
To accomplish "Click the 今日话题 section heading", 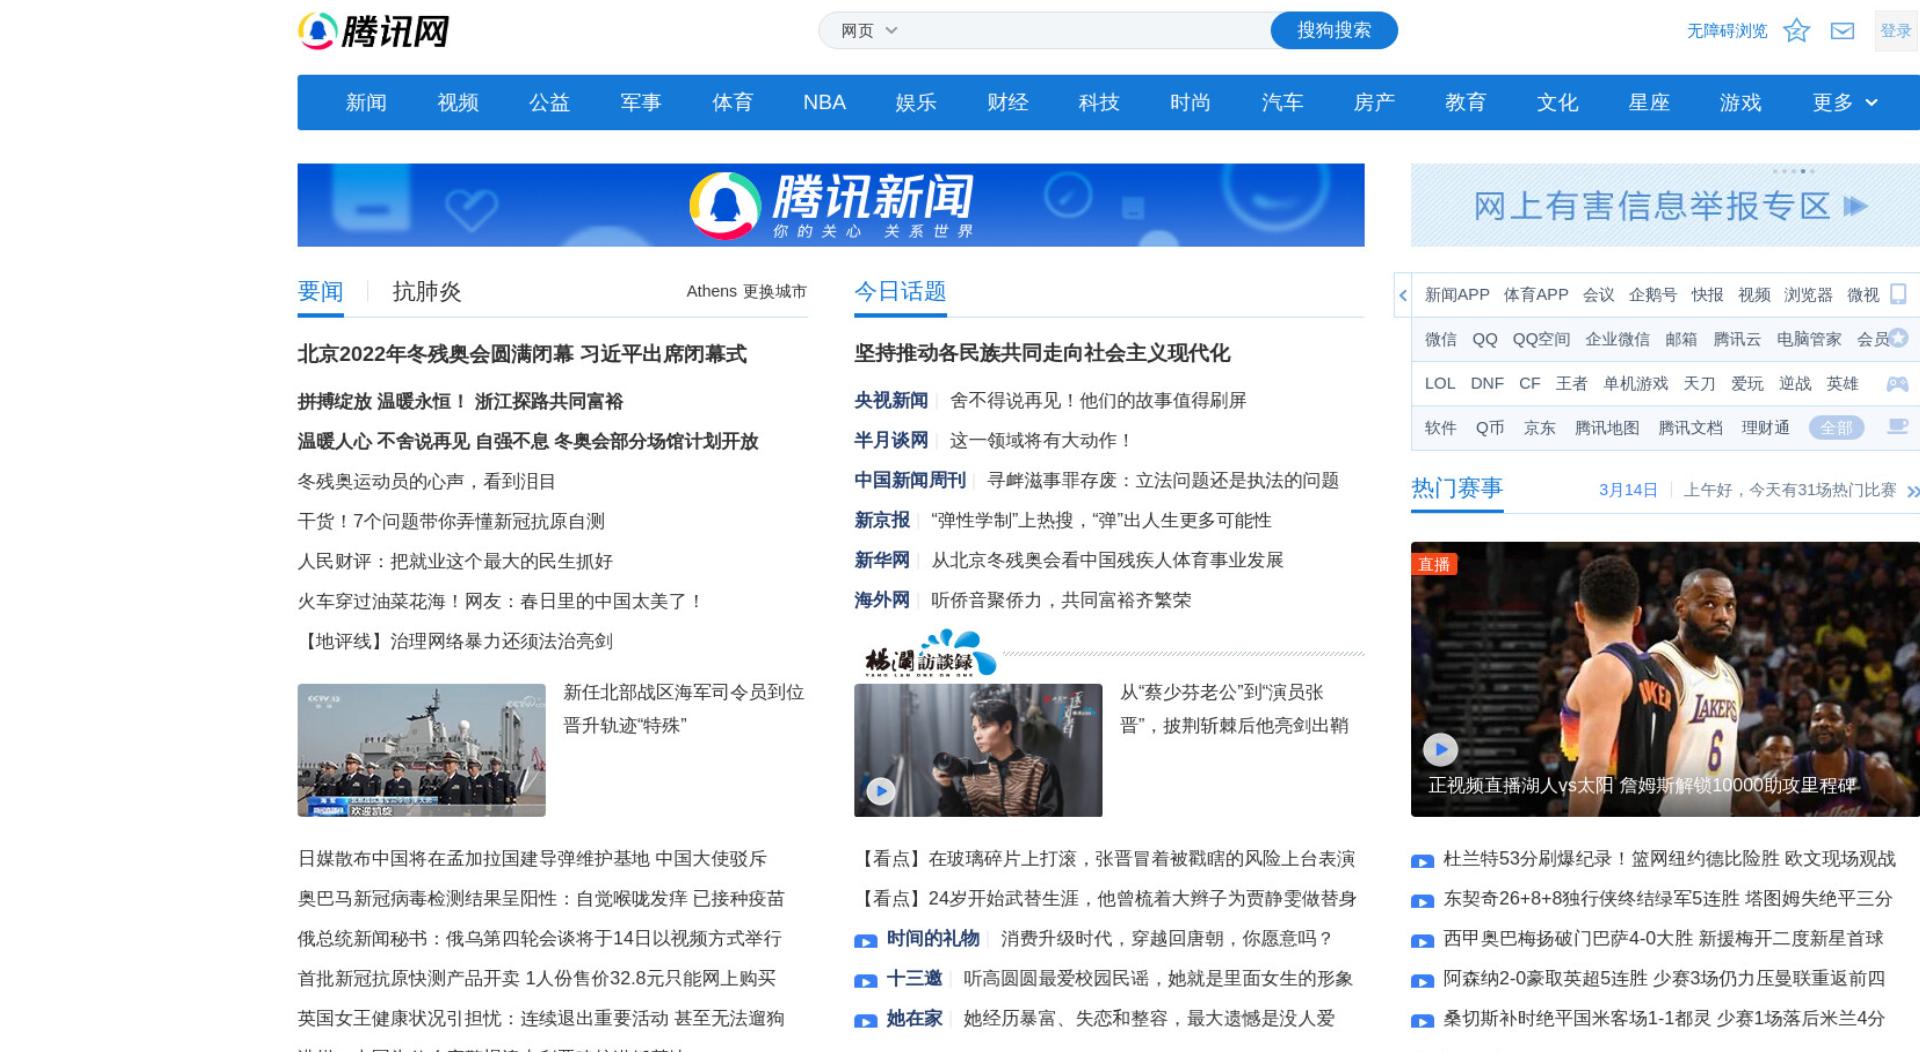I will (900, 291).
